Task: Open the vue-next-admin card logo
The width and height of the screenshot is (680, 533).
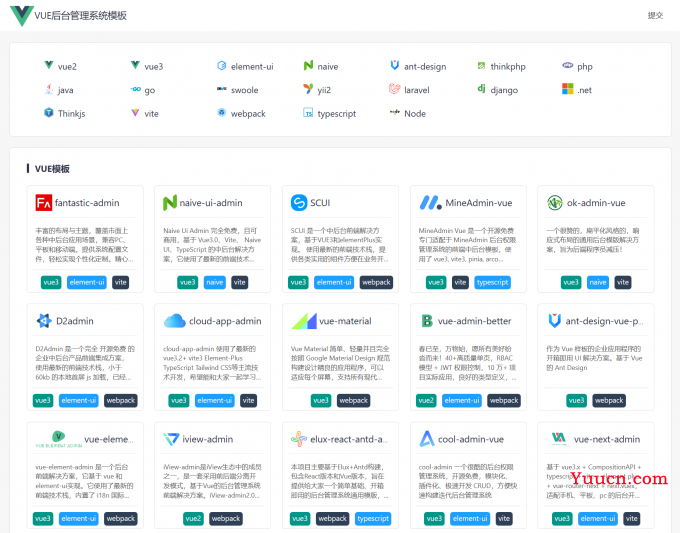Action: pos(559,439)
